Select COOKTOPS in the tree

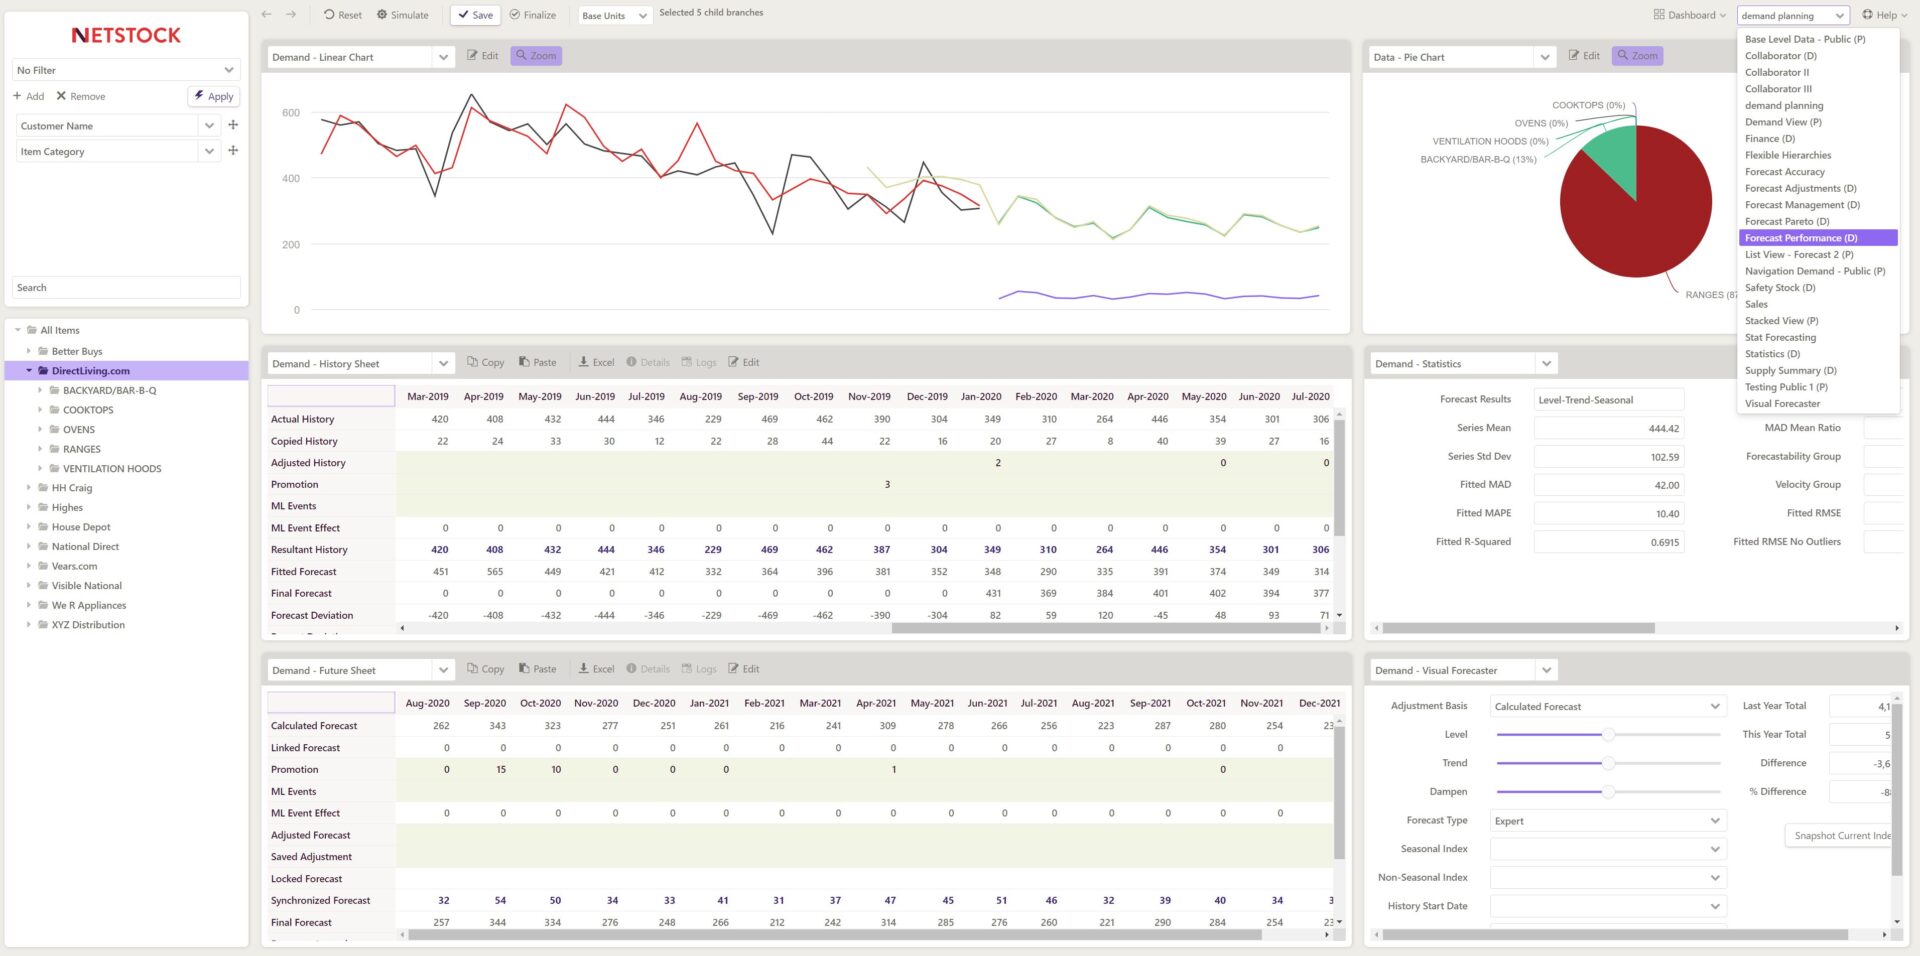(x=88, y=410)
